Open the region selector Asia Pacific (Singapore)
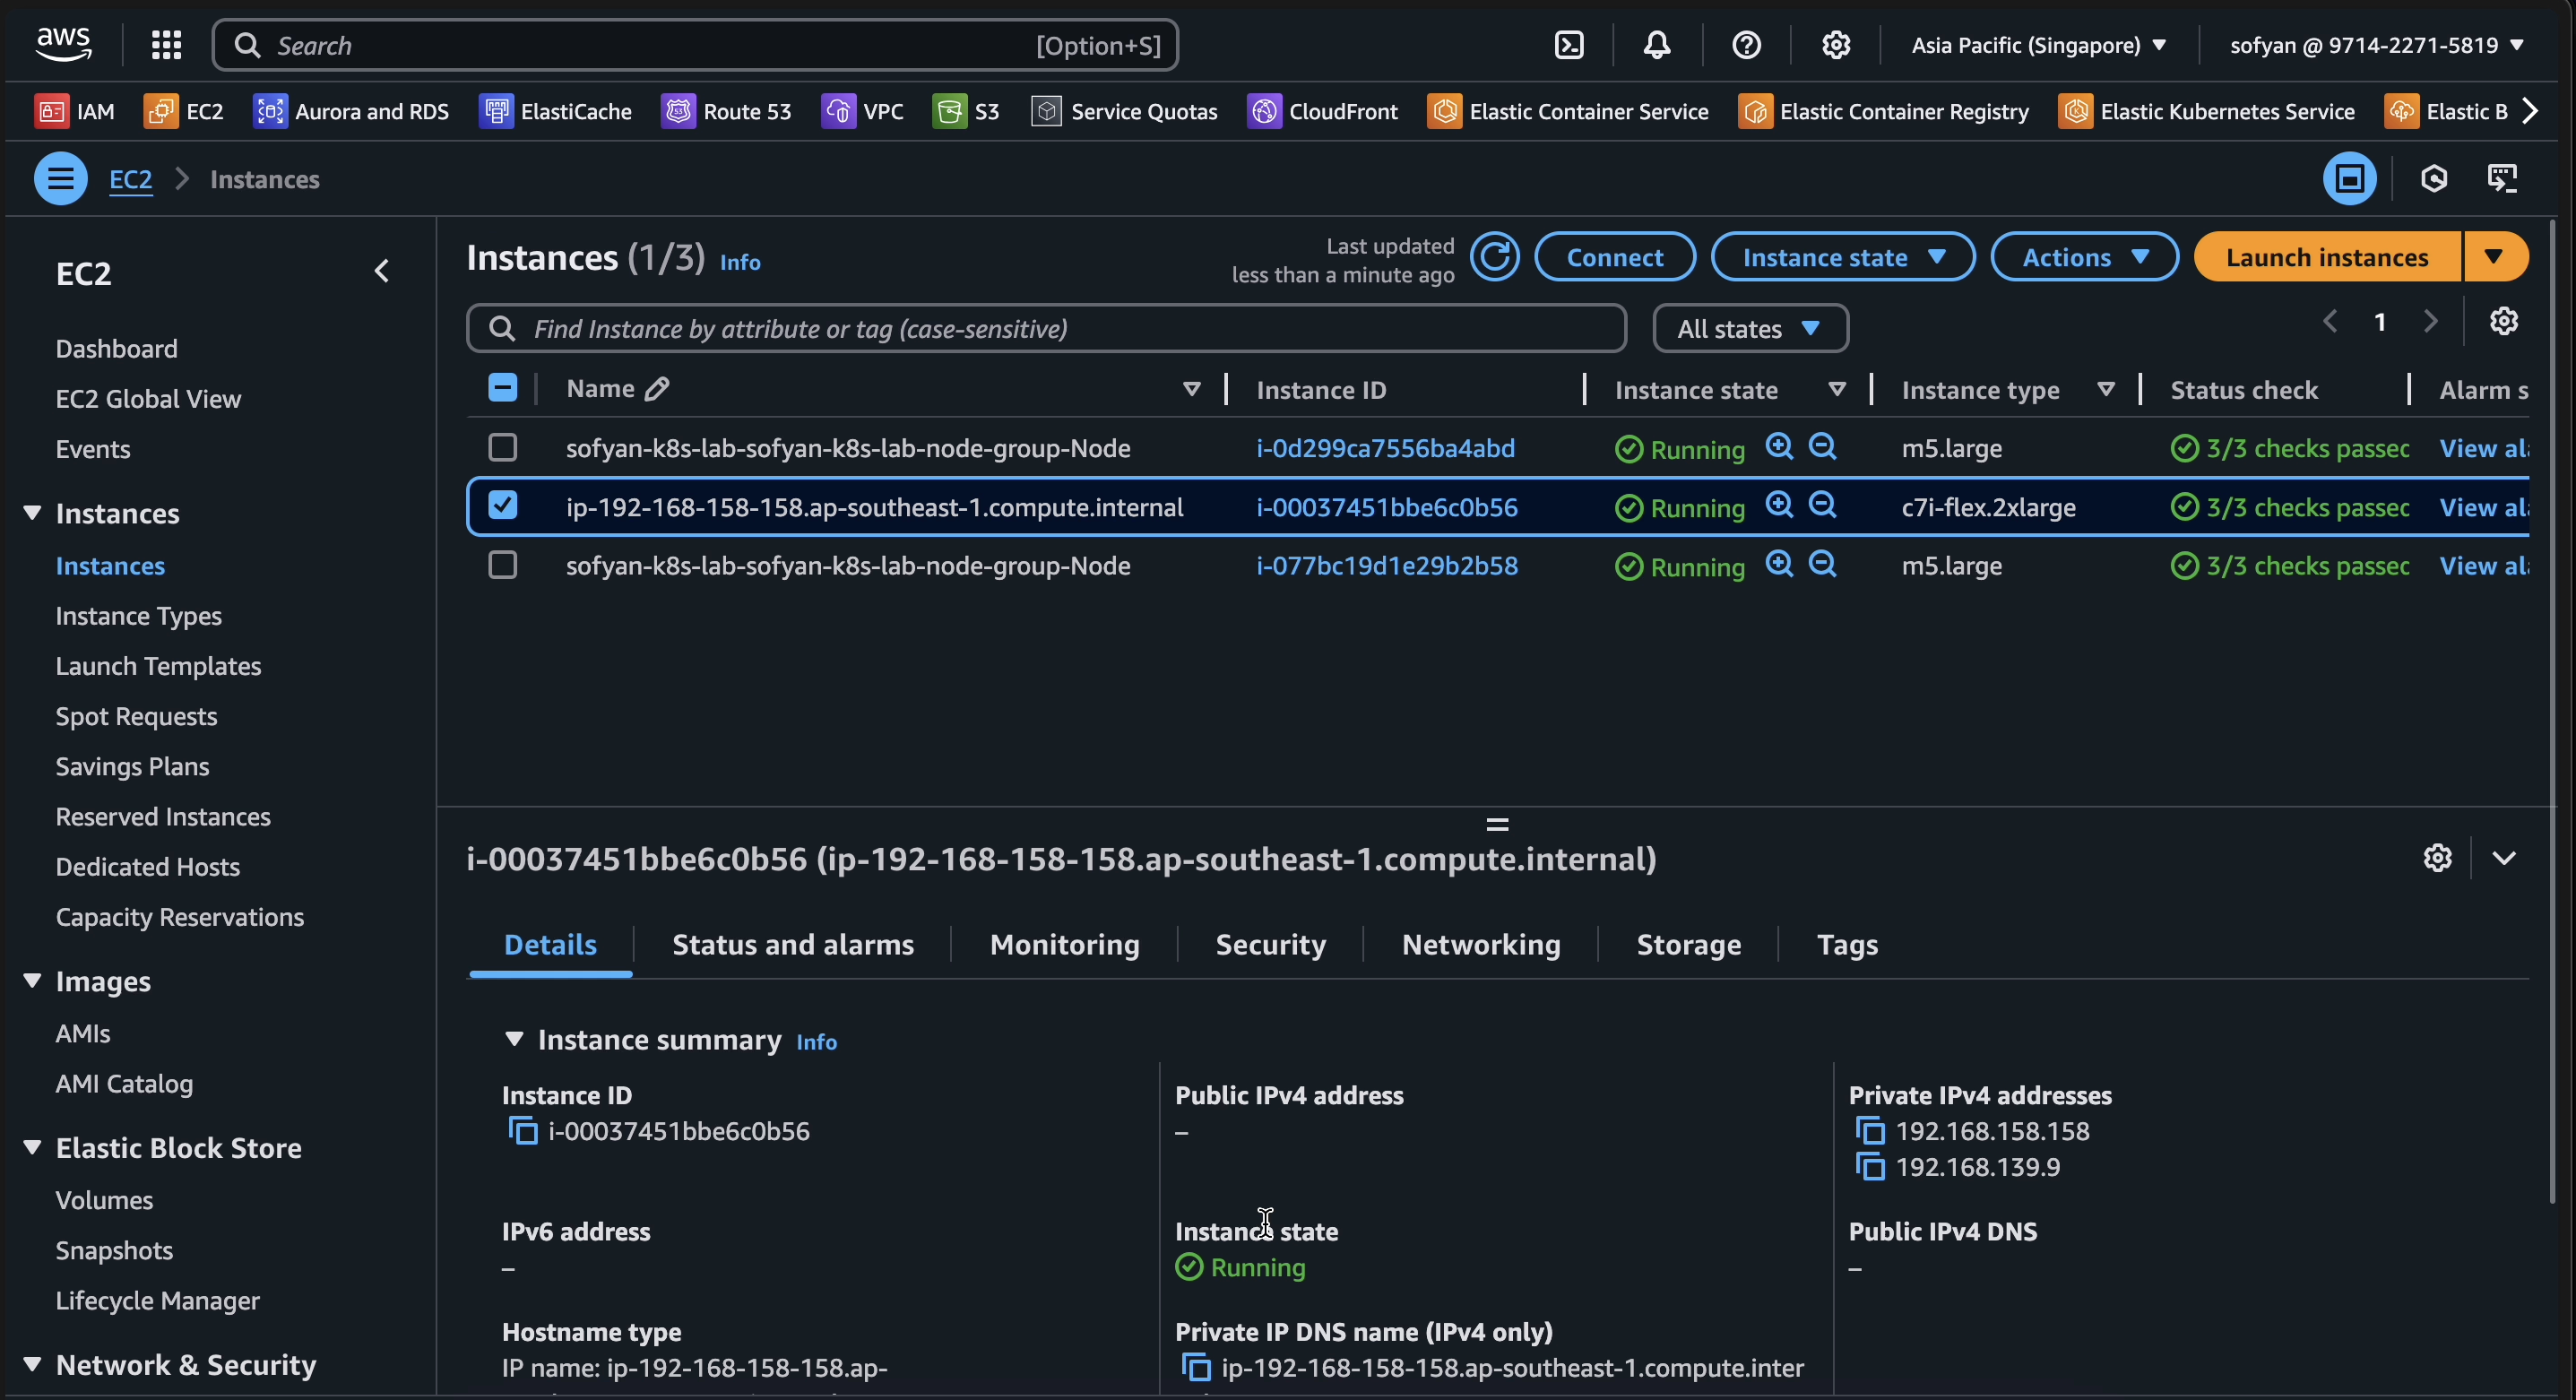Viewport: 2576px width, 1400px height. (2039, 45)
